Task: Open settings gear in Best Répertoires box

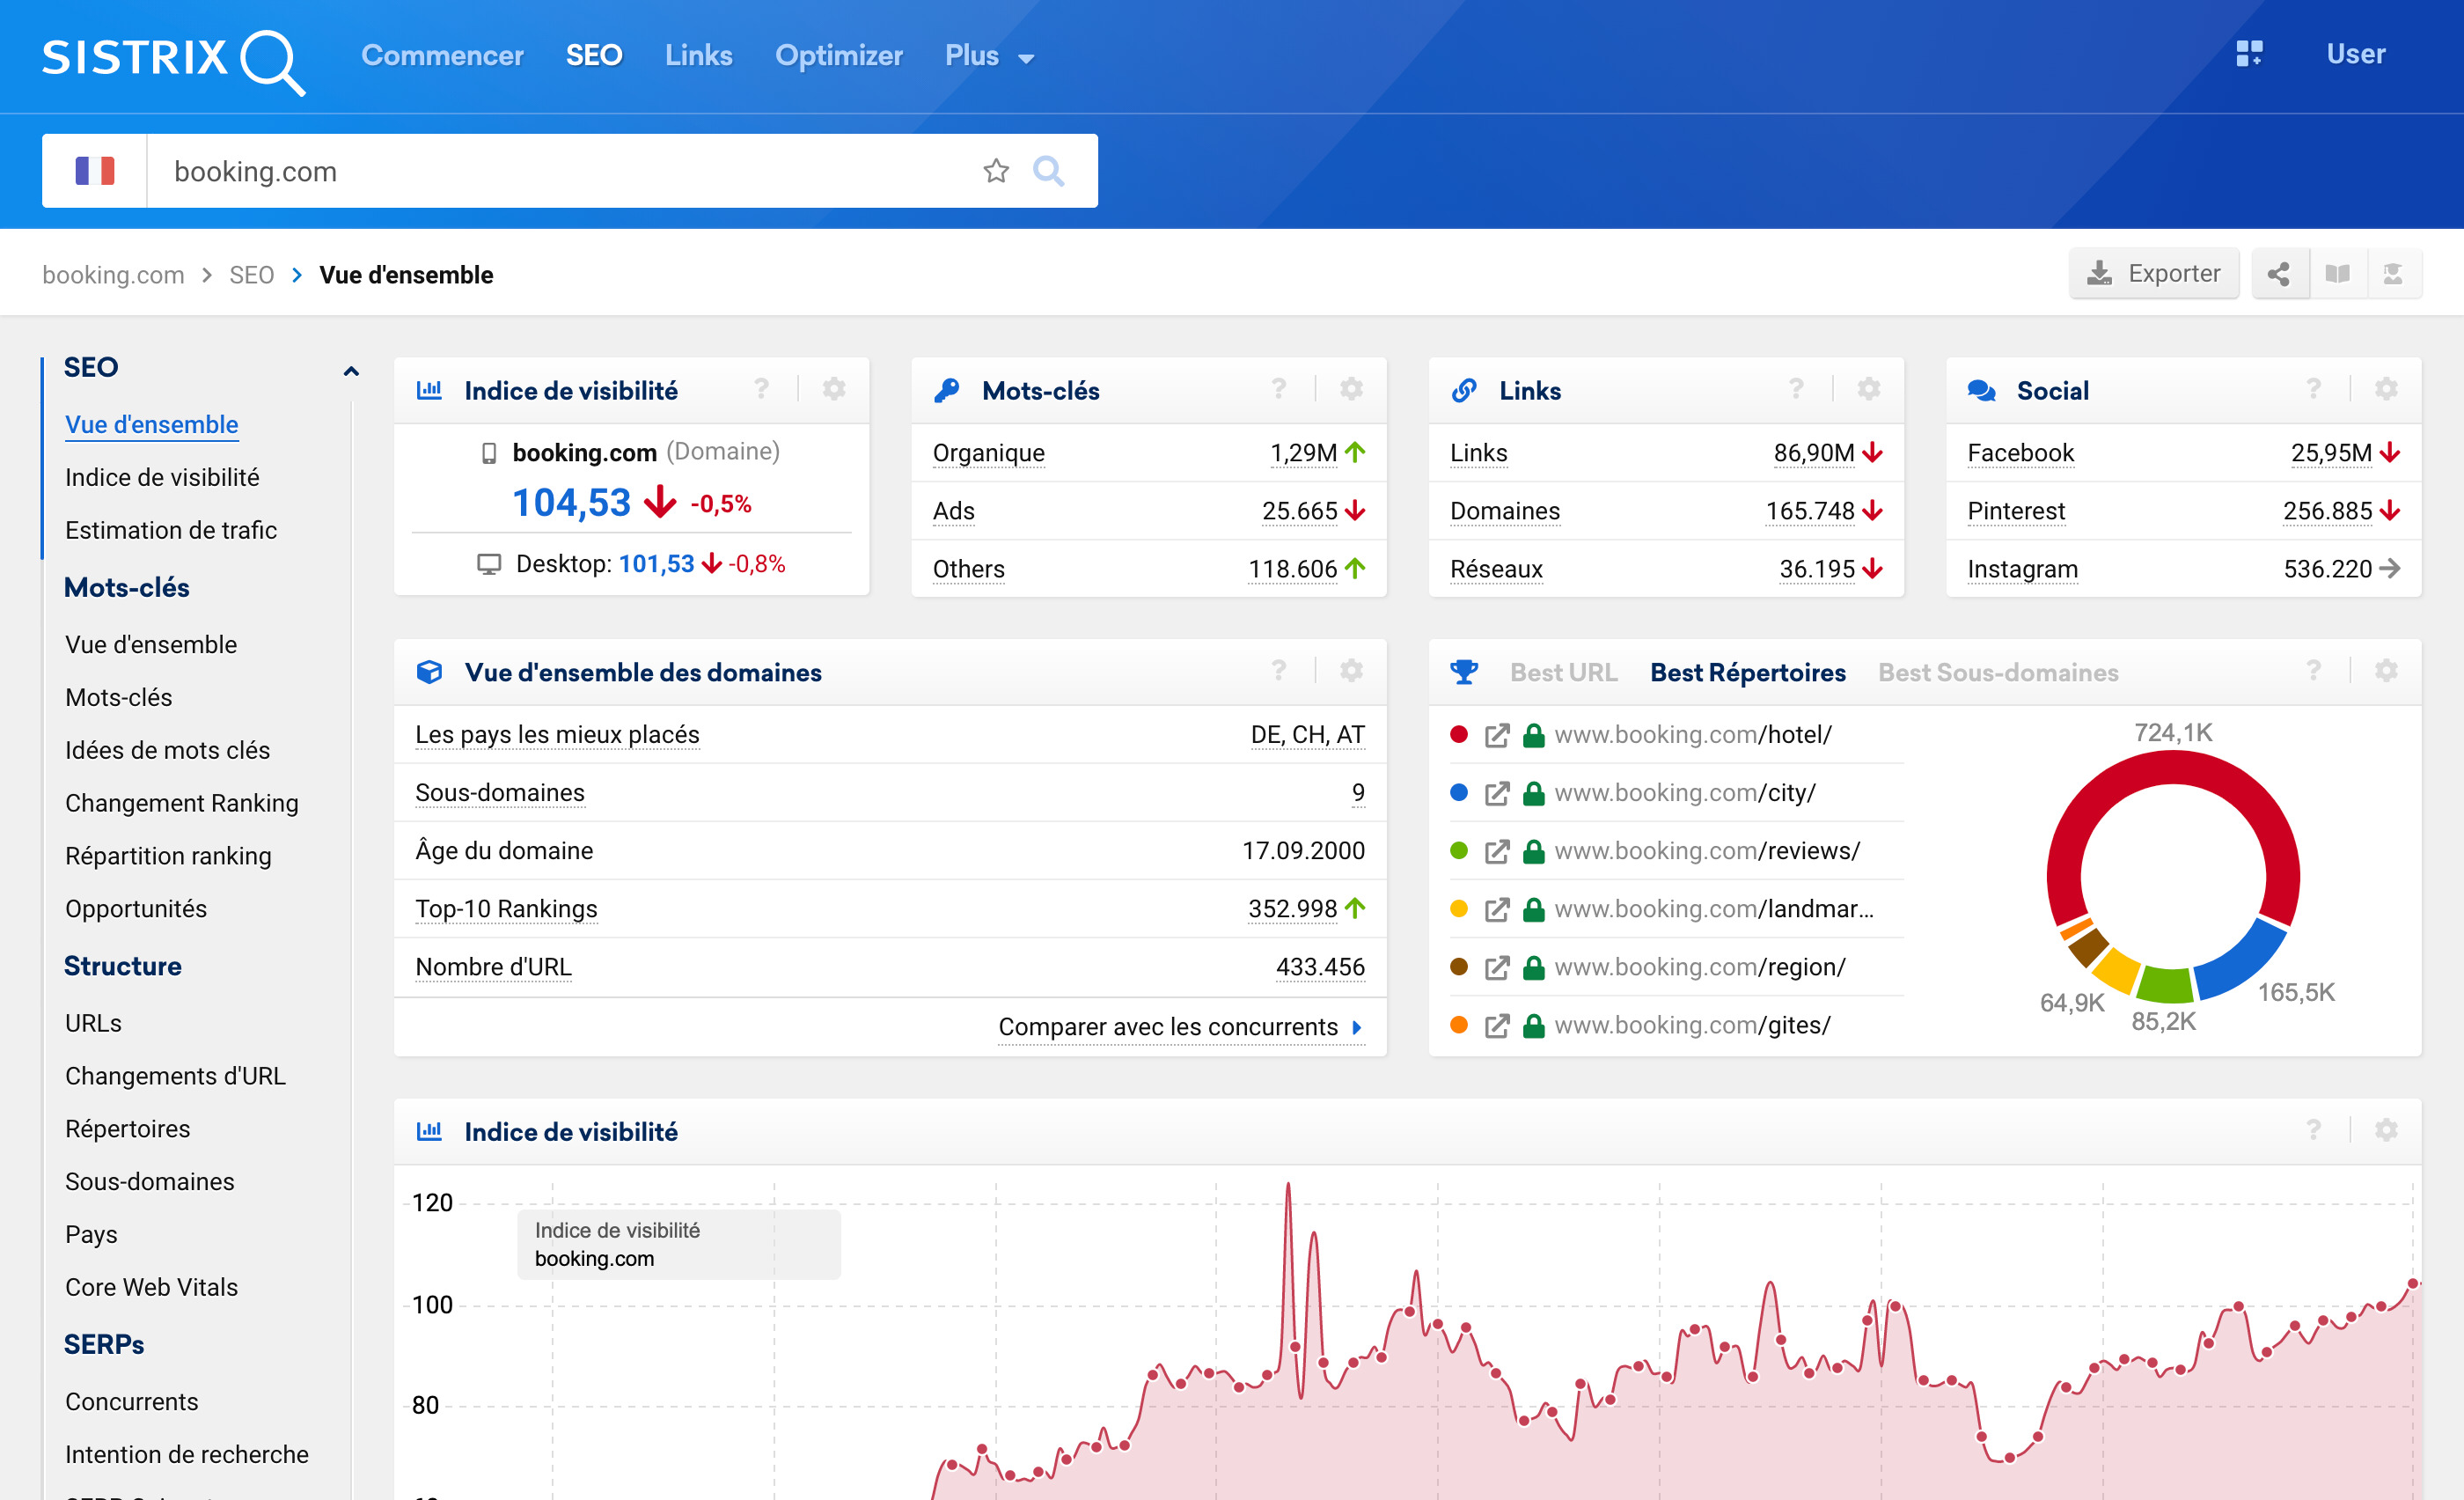Action: click(x=2386, y=671)
